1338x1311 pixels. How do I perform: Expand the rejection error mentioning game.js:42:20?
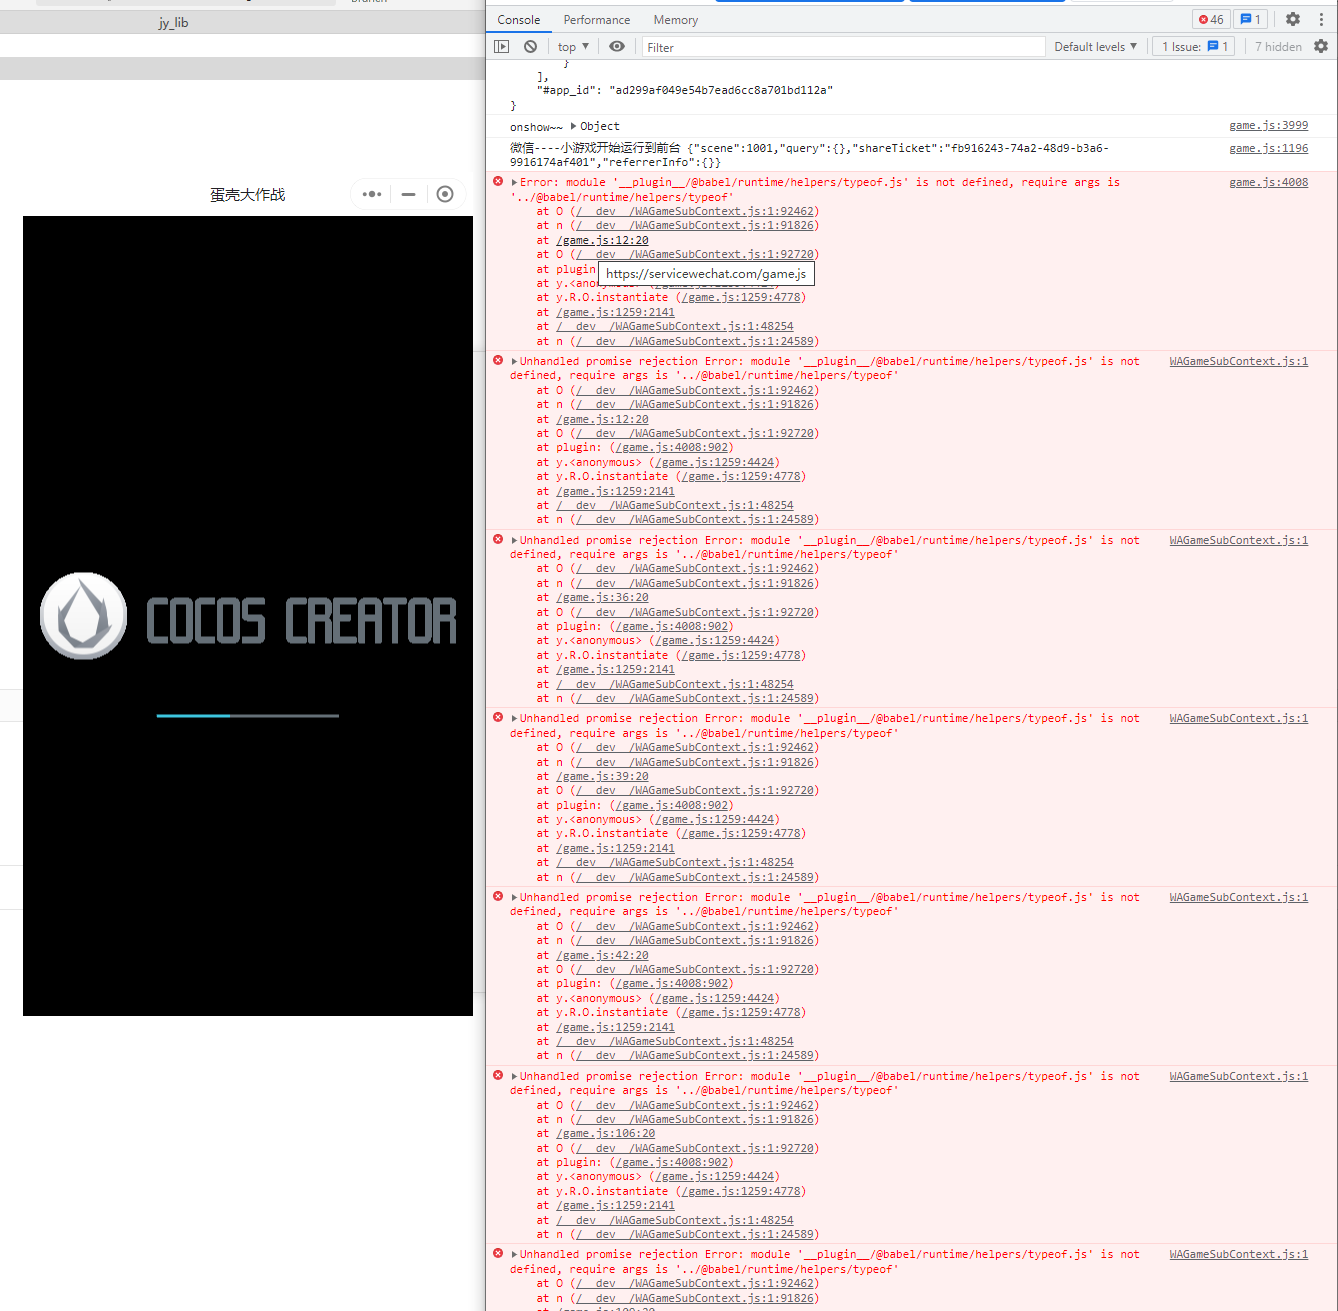514,898
